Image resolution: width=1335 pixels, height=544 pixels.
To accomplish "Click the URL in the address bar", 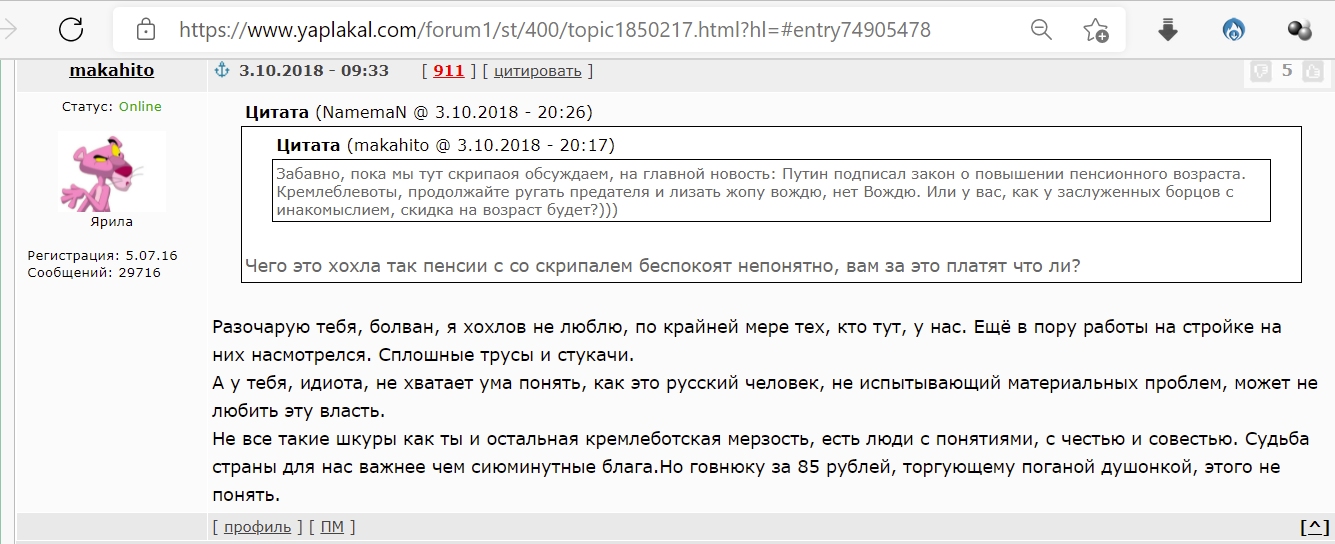I will pyautogui.click(x=555, y=30).
